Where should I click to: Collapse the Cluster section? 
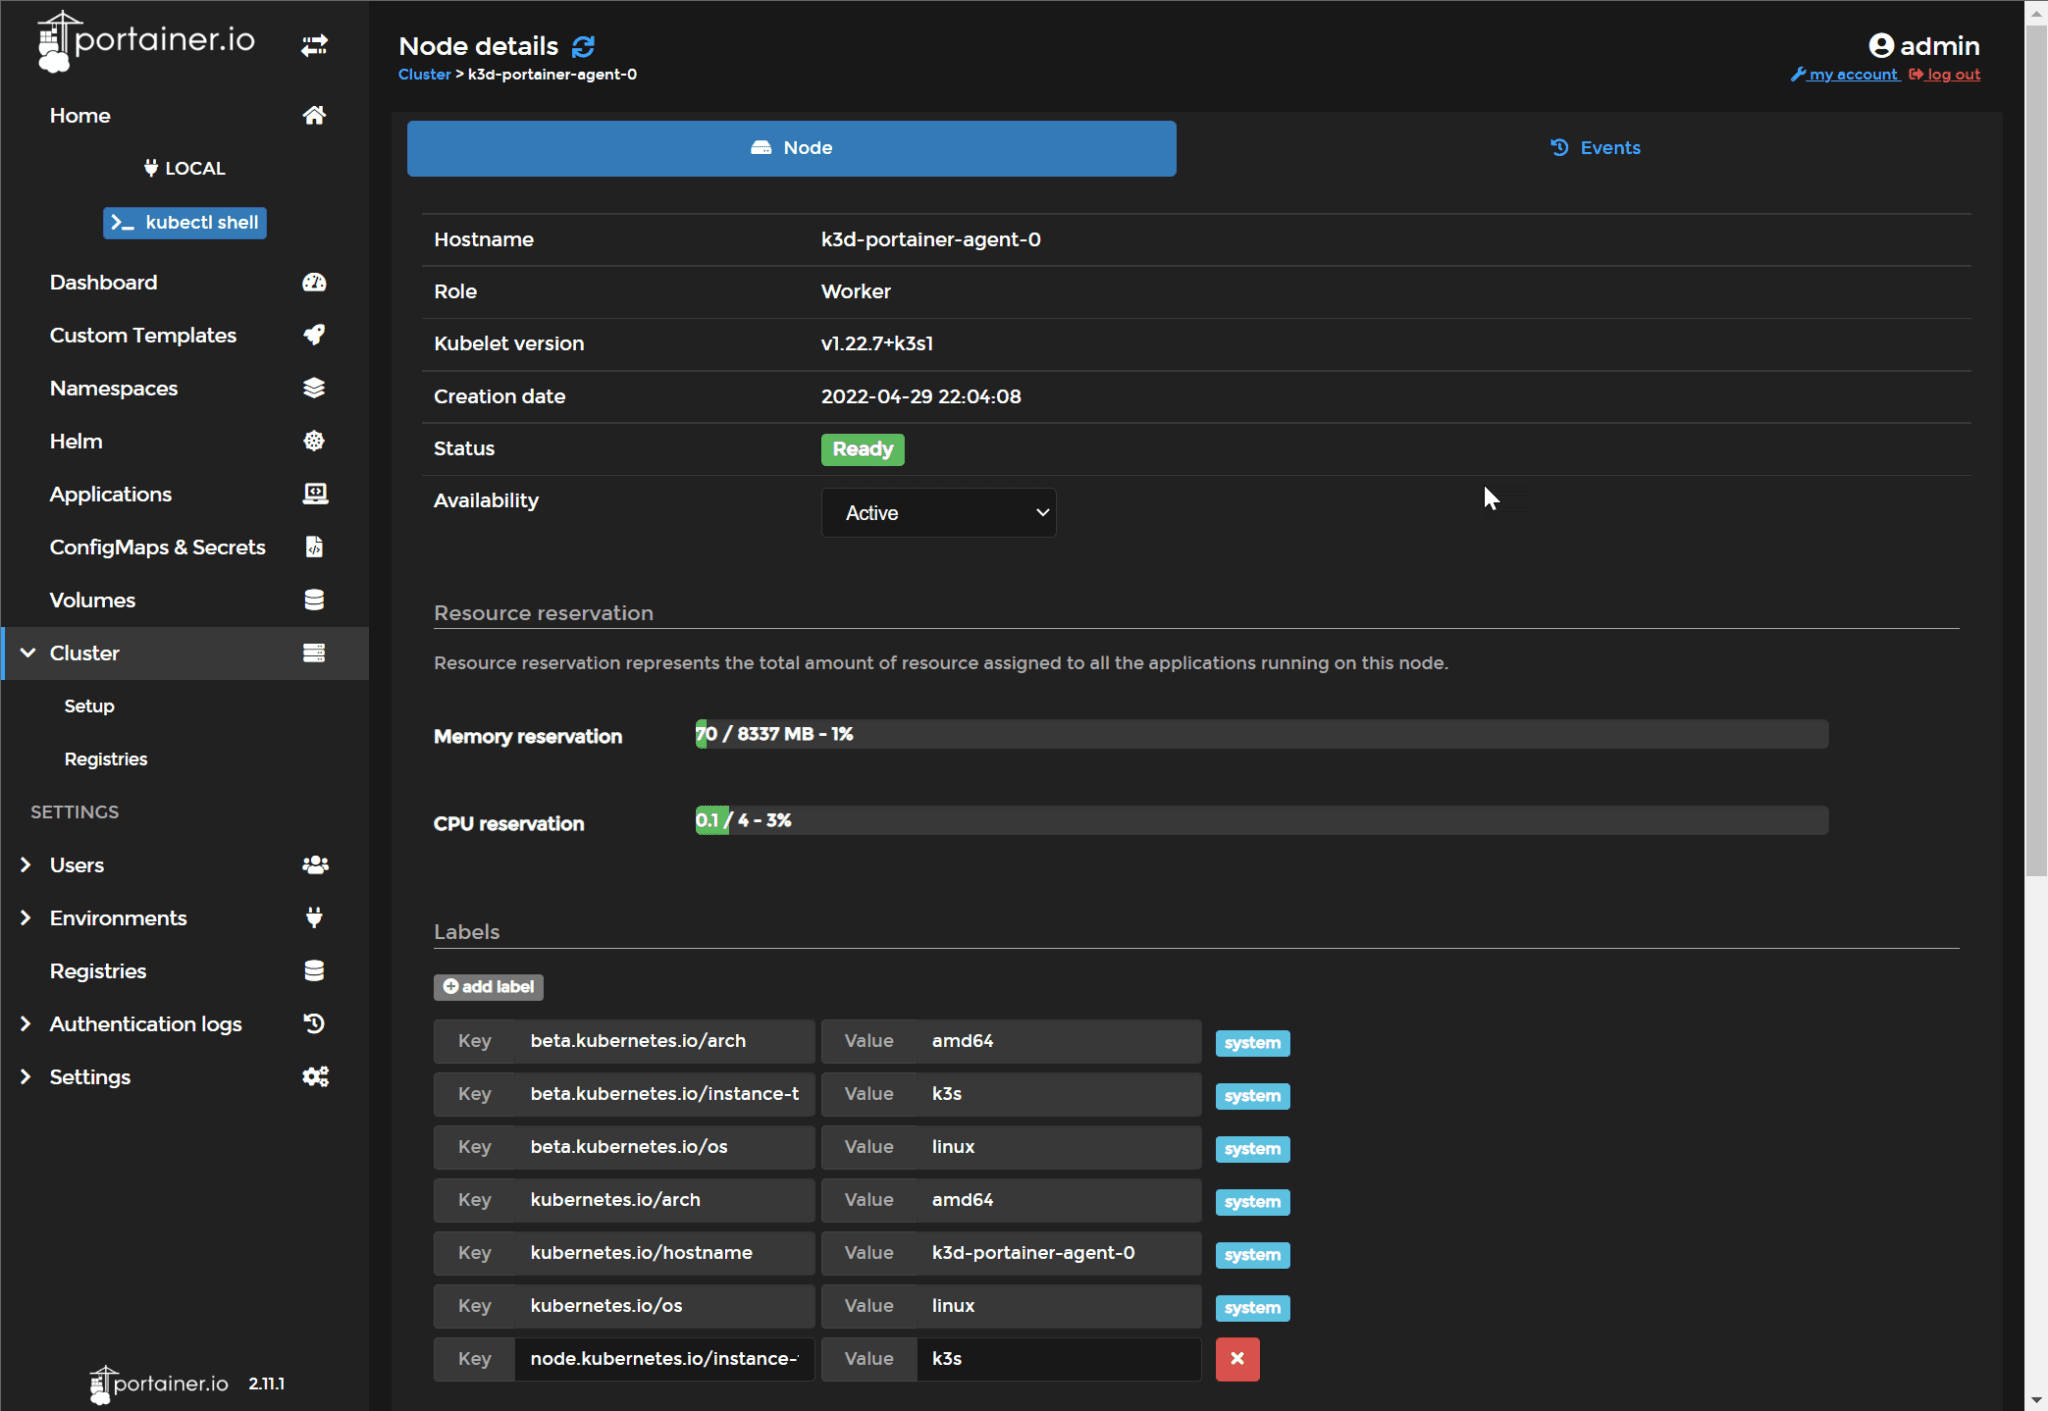tap(27, 653)
